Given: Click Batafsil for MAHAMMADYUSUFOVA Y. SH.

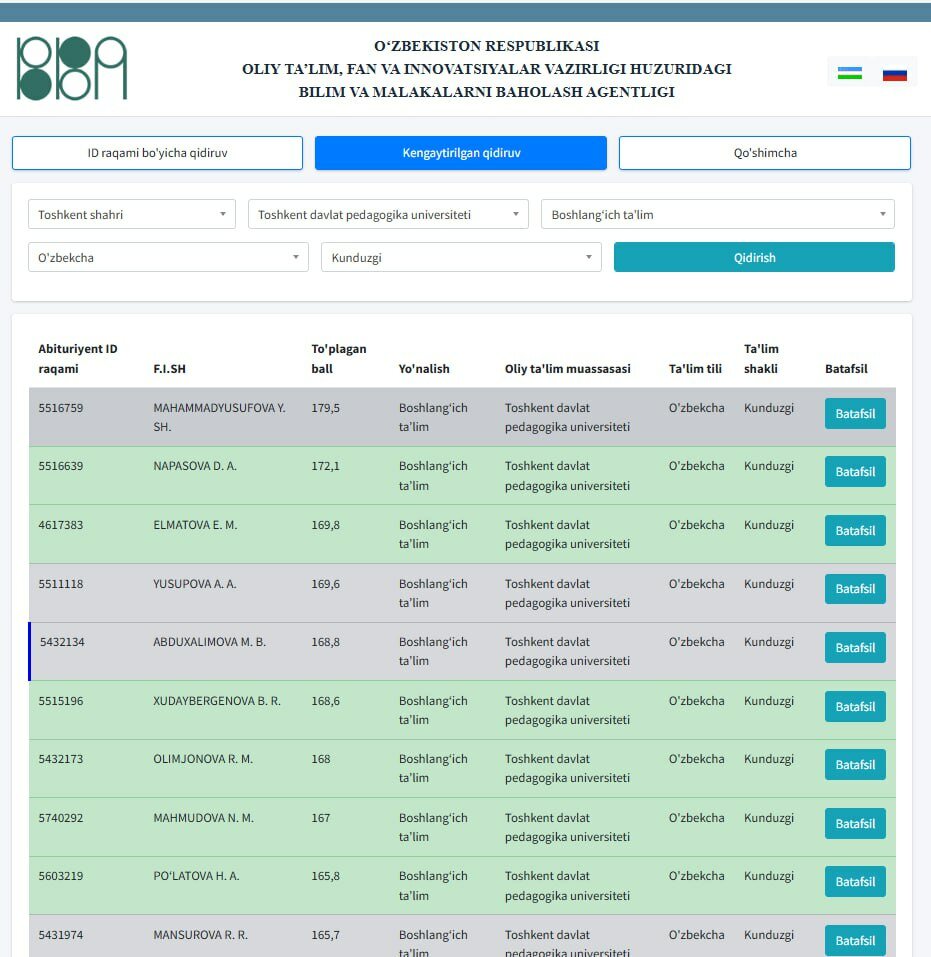Looking at the screenshot, I should pyautogui.click(x=855, y=413).
